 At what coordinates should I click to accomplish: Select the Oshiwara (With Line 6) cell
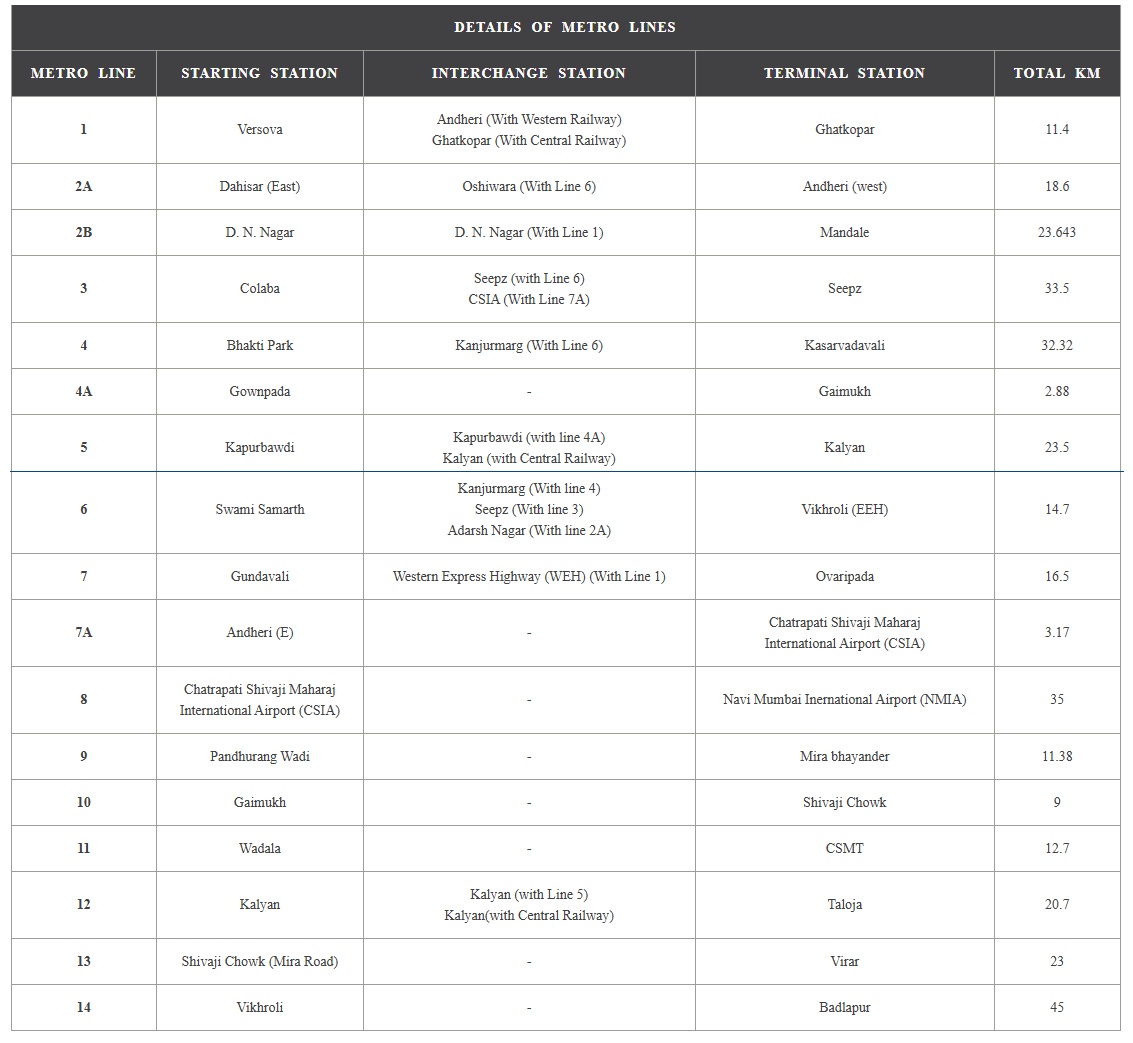528,186
